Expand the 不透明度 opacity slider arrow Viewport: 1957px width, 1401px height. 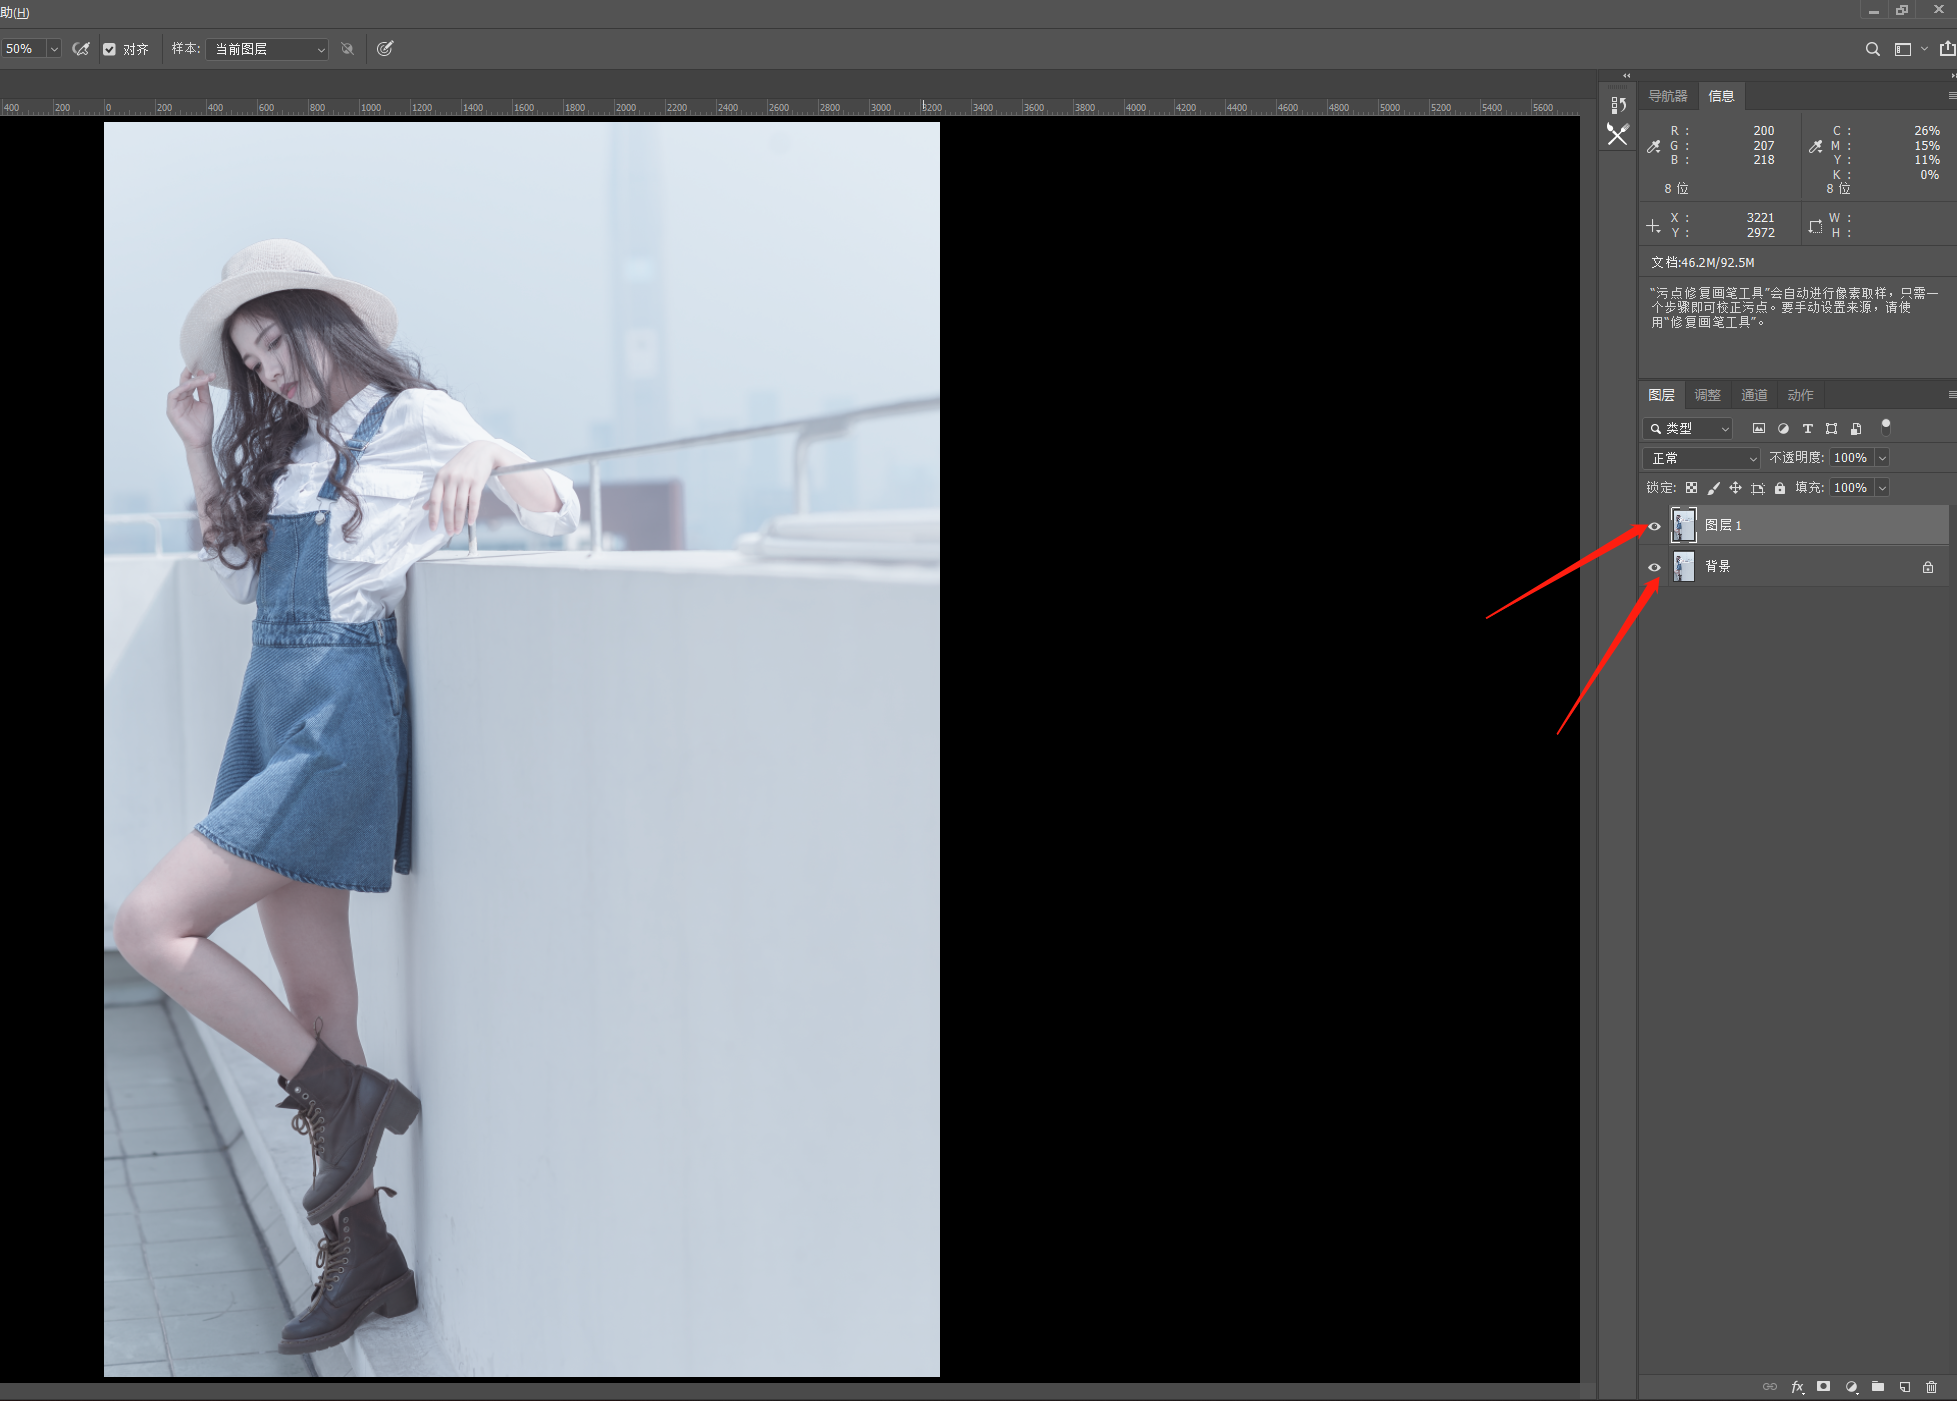pos(1882,458)
